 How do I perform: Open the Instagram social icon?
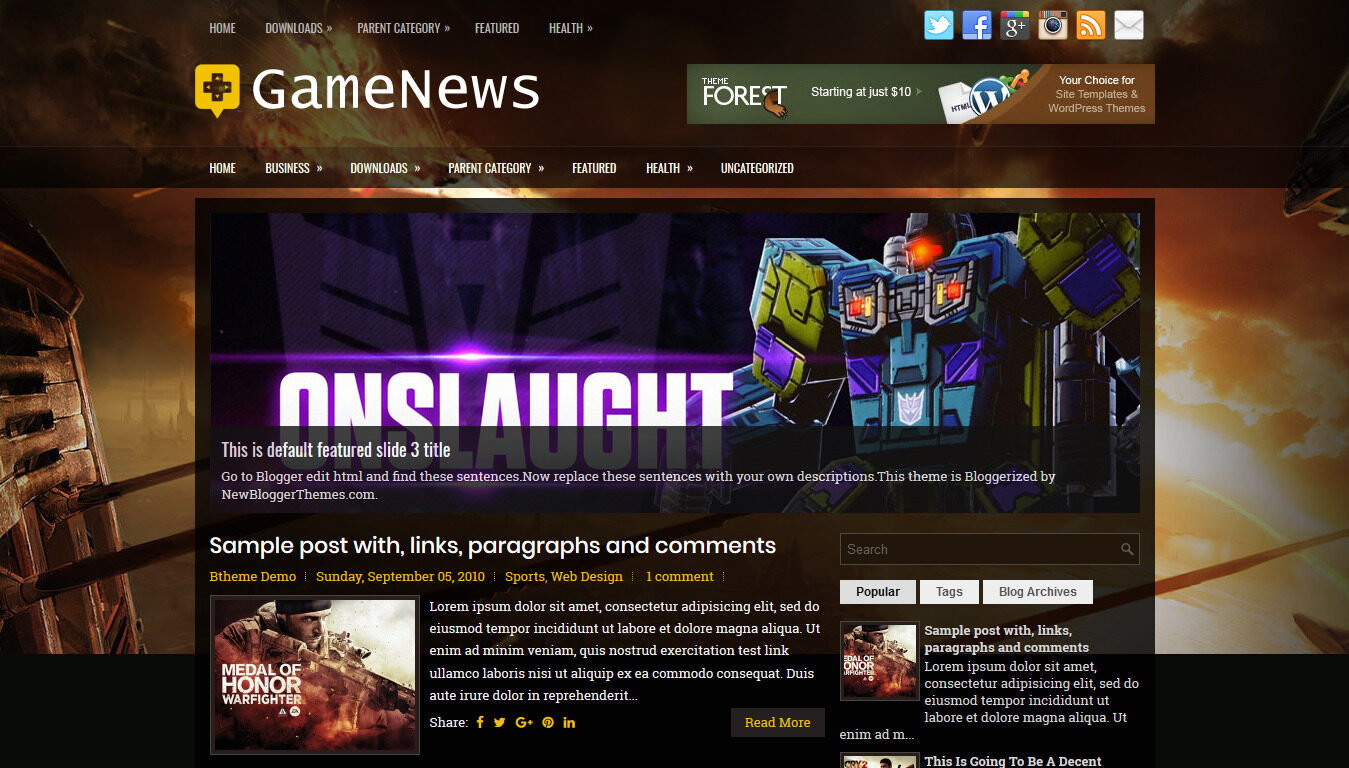coord(1053,25)
